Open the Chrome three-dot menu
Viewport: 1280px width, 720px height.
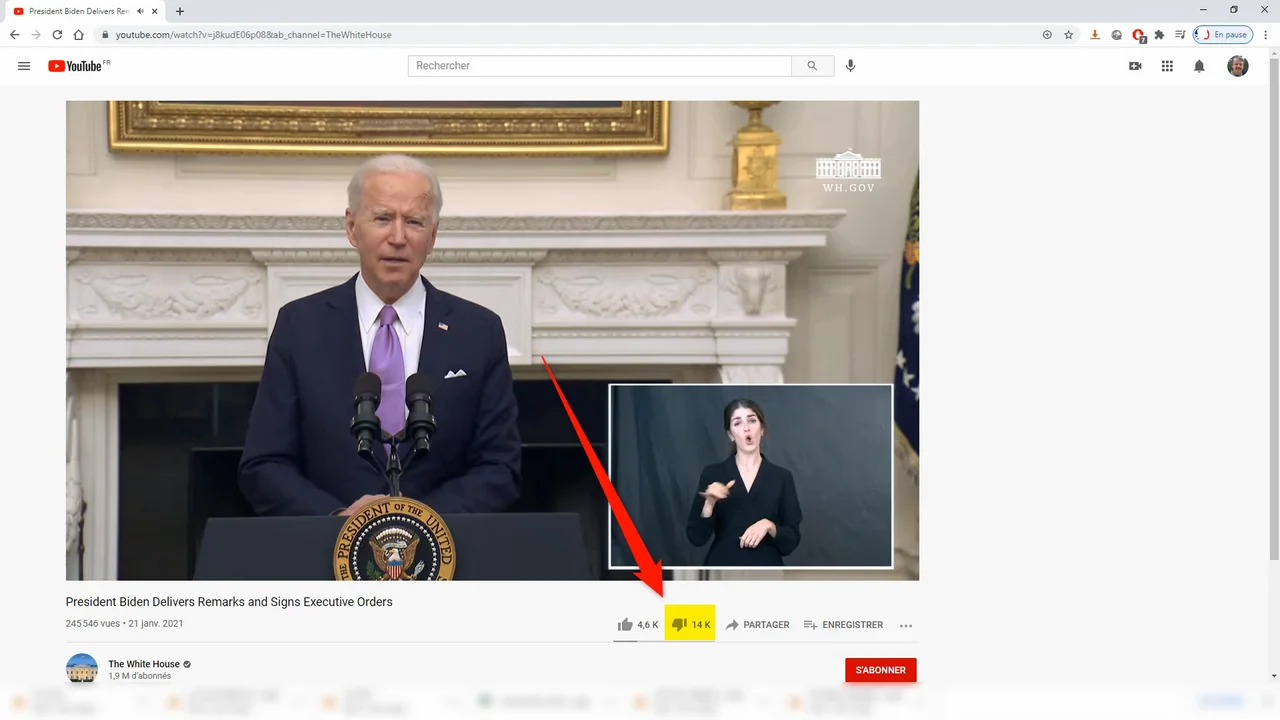coord(1265,35)
